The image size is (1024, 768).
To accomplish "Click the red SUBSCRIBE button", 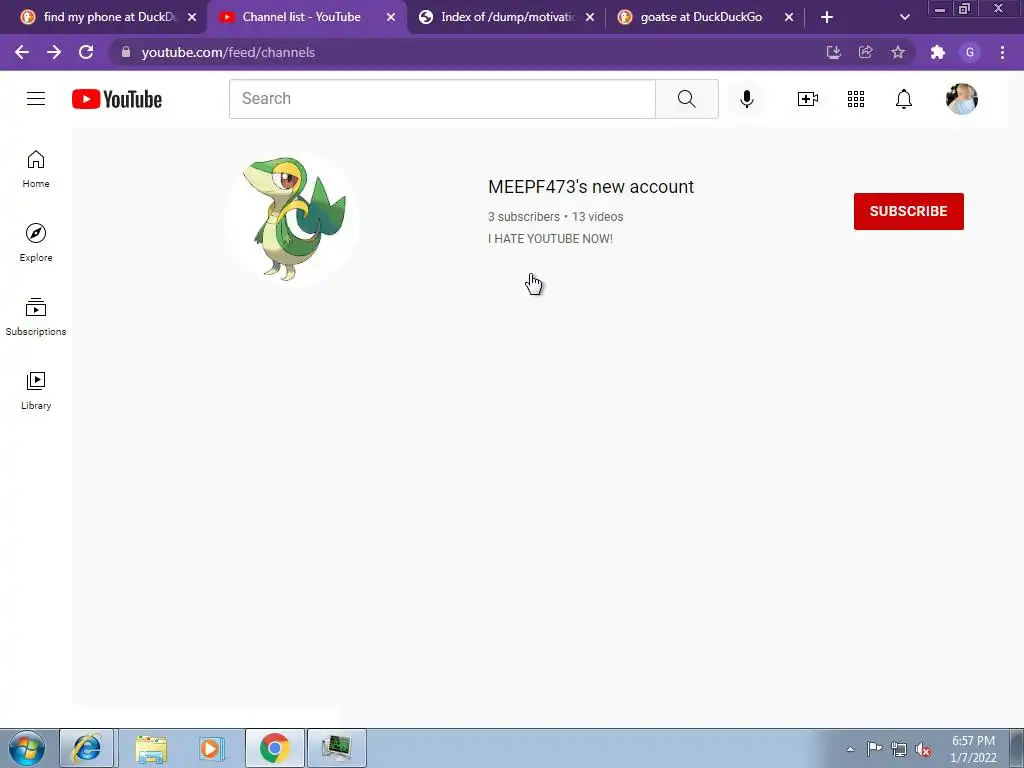I will [908, 211].
